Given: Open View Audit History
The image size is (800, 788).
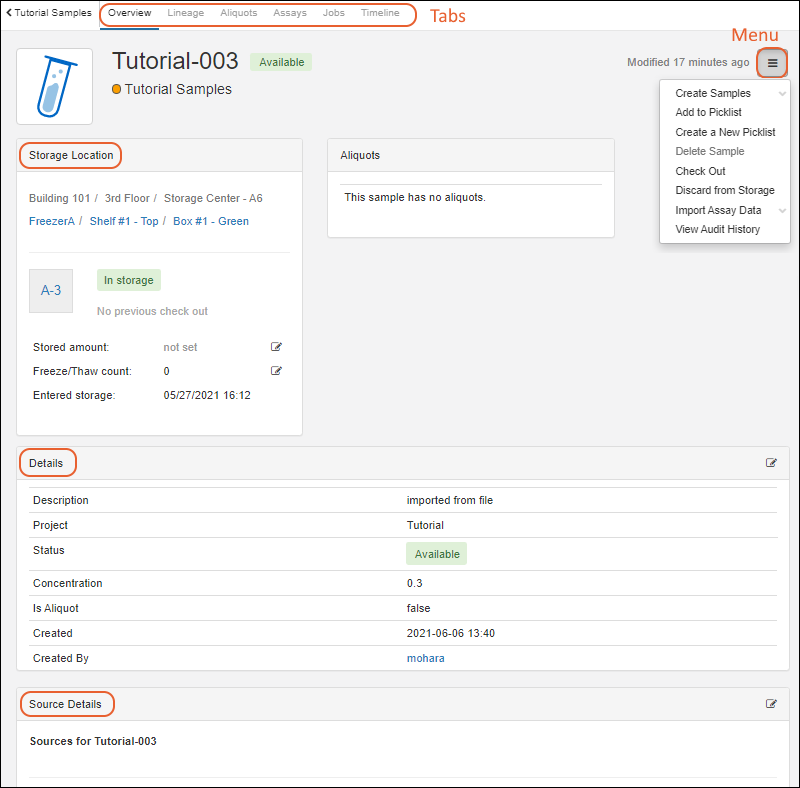Looking at the screenshot, I should click(x=717, y=229).
